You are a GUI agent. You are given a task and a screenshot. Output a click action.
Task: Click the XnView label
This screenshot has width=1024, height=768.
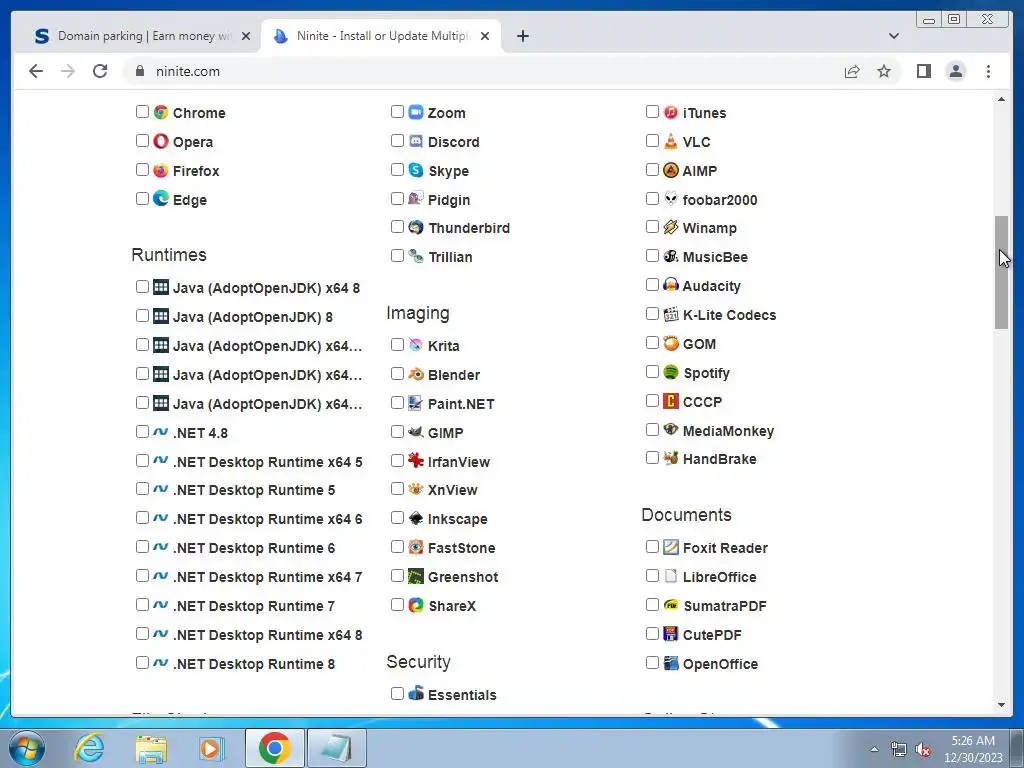pyautogui.click(x=453, y=490)
